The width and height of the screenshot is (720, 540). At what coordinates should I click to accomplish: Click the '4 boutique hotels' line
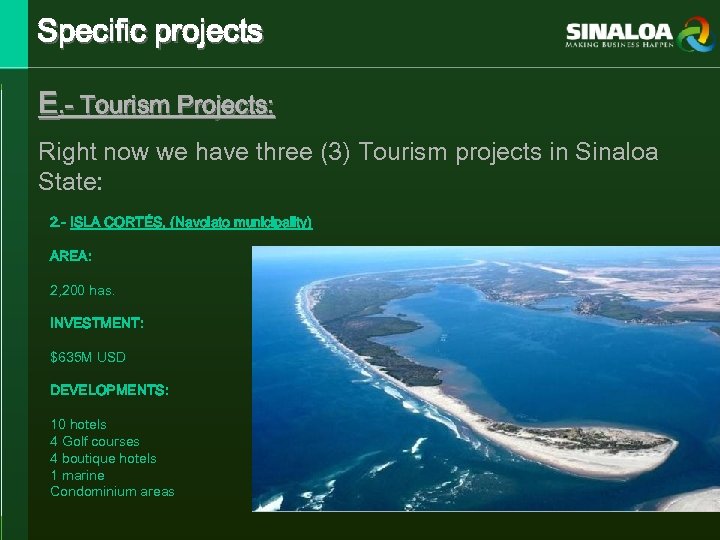(103, 458)
